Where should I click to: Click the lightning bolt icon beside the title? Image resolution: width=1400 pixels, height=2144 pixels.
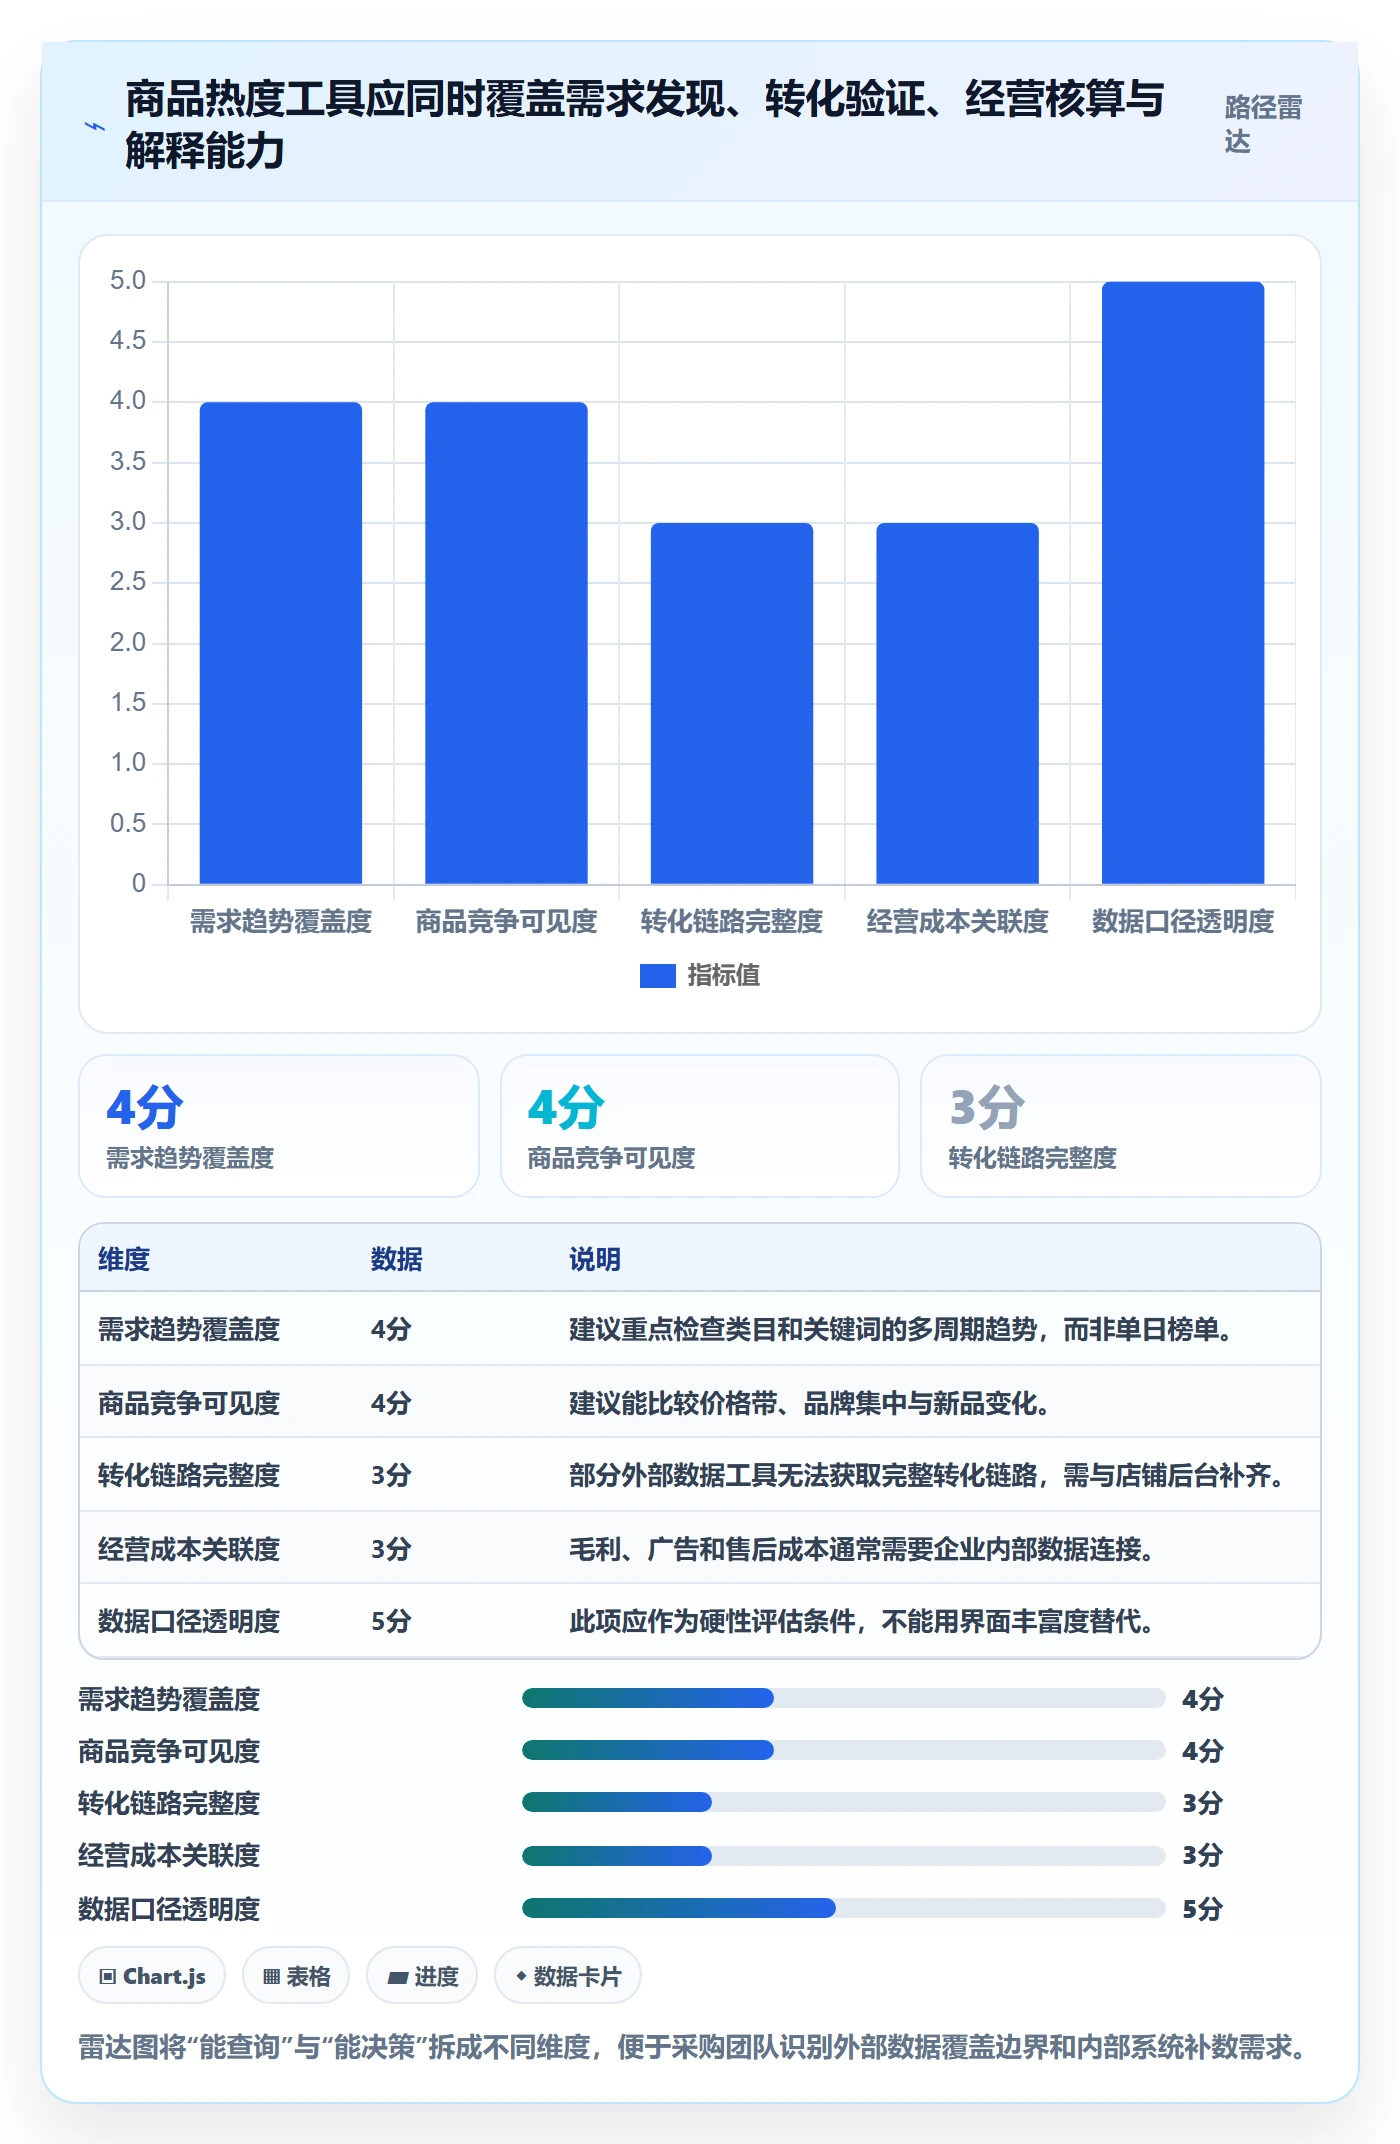pos(95,127)
